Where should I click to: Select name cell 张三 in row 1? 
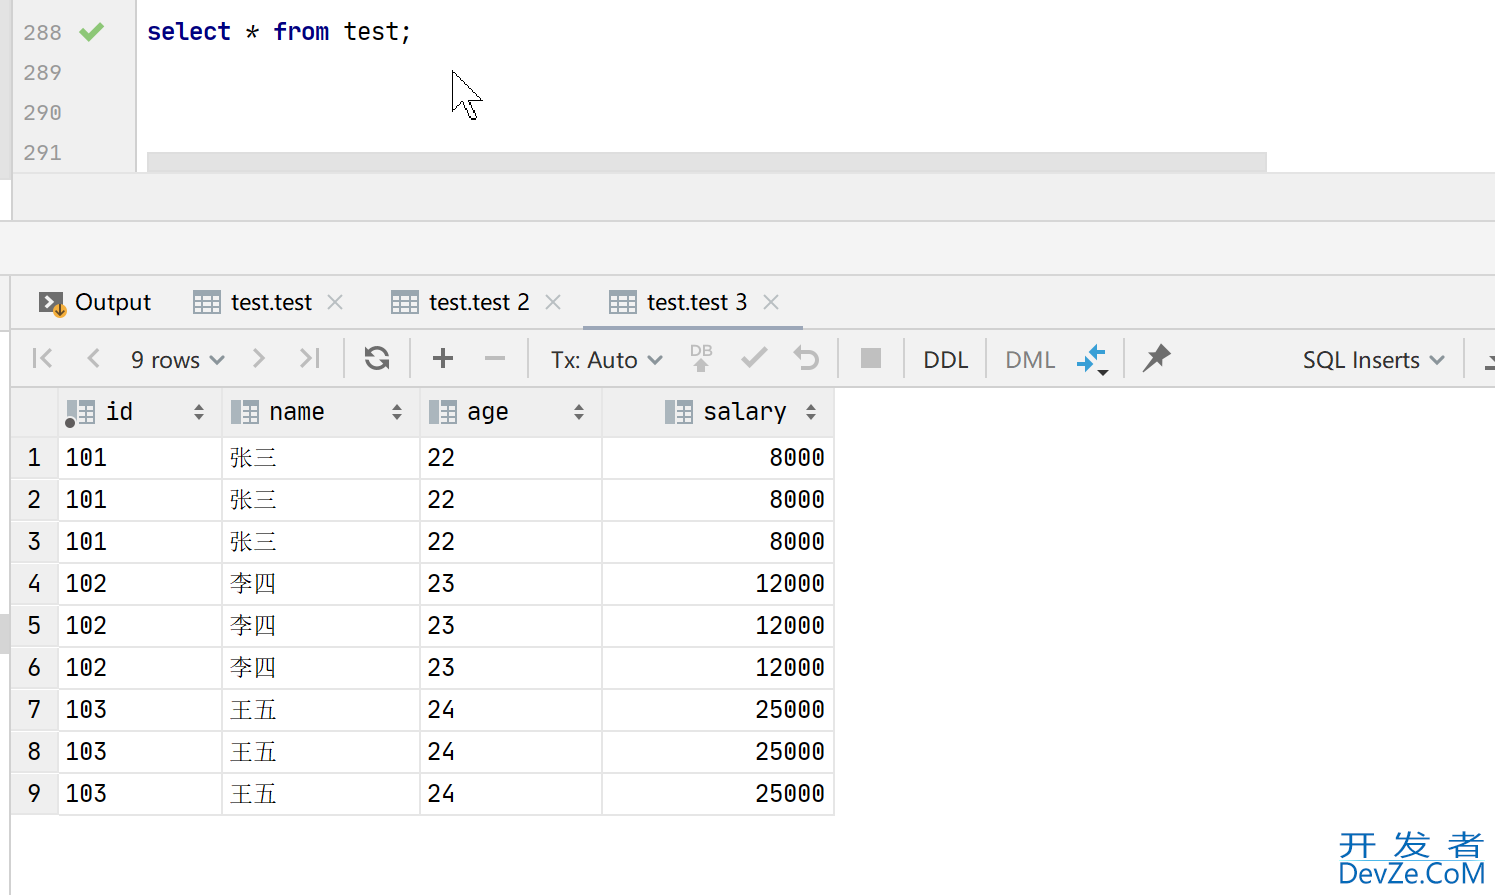click(x=321, y=458)
